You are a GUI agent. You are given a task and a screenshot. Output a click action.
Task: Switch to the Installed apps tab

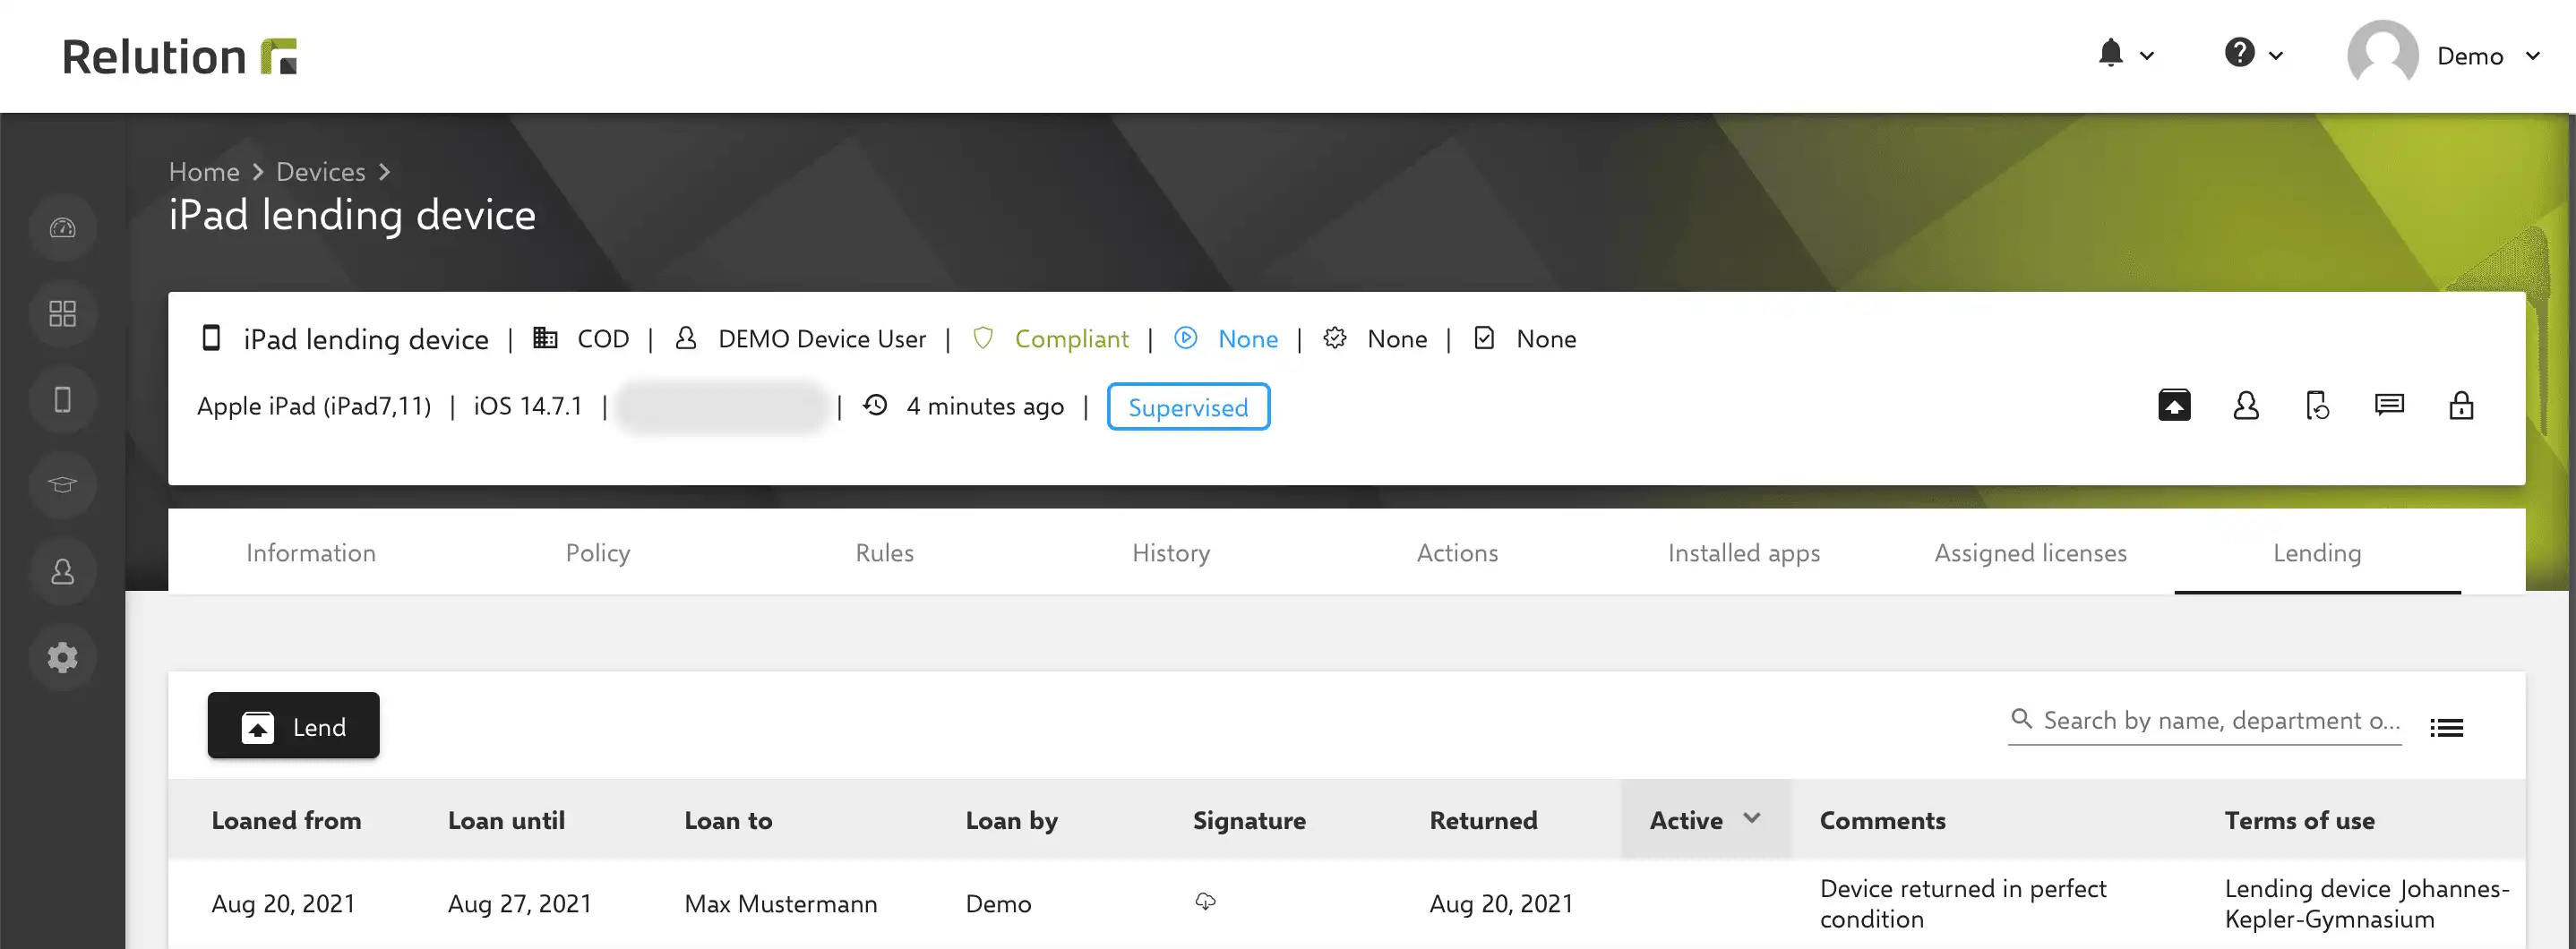1744,553
